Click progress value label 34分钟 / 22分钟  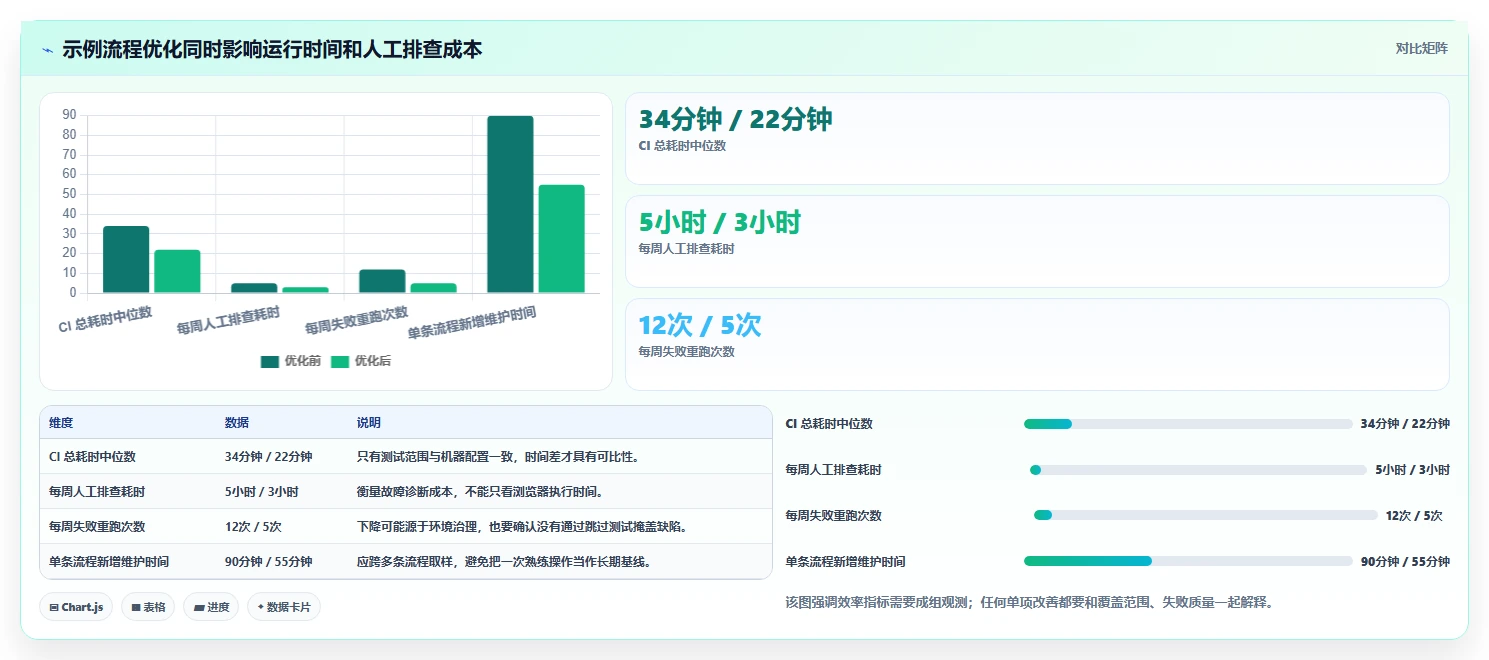[x=1405, y=424]
